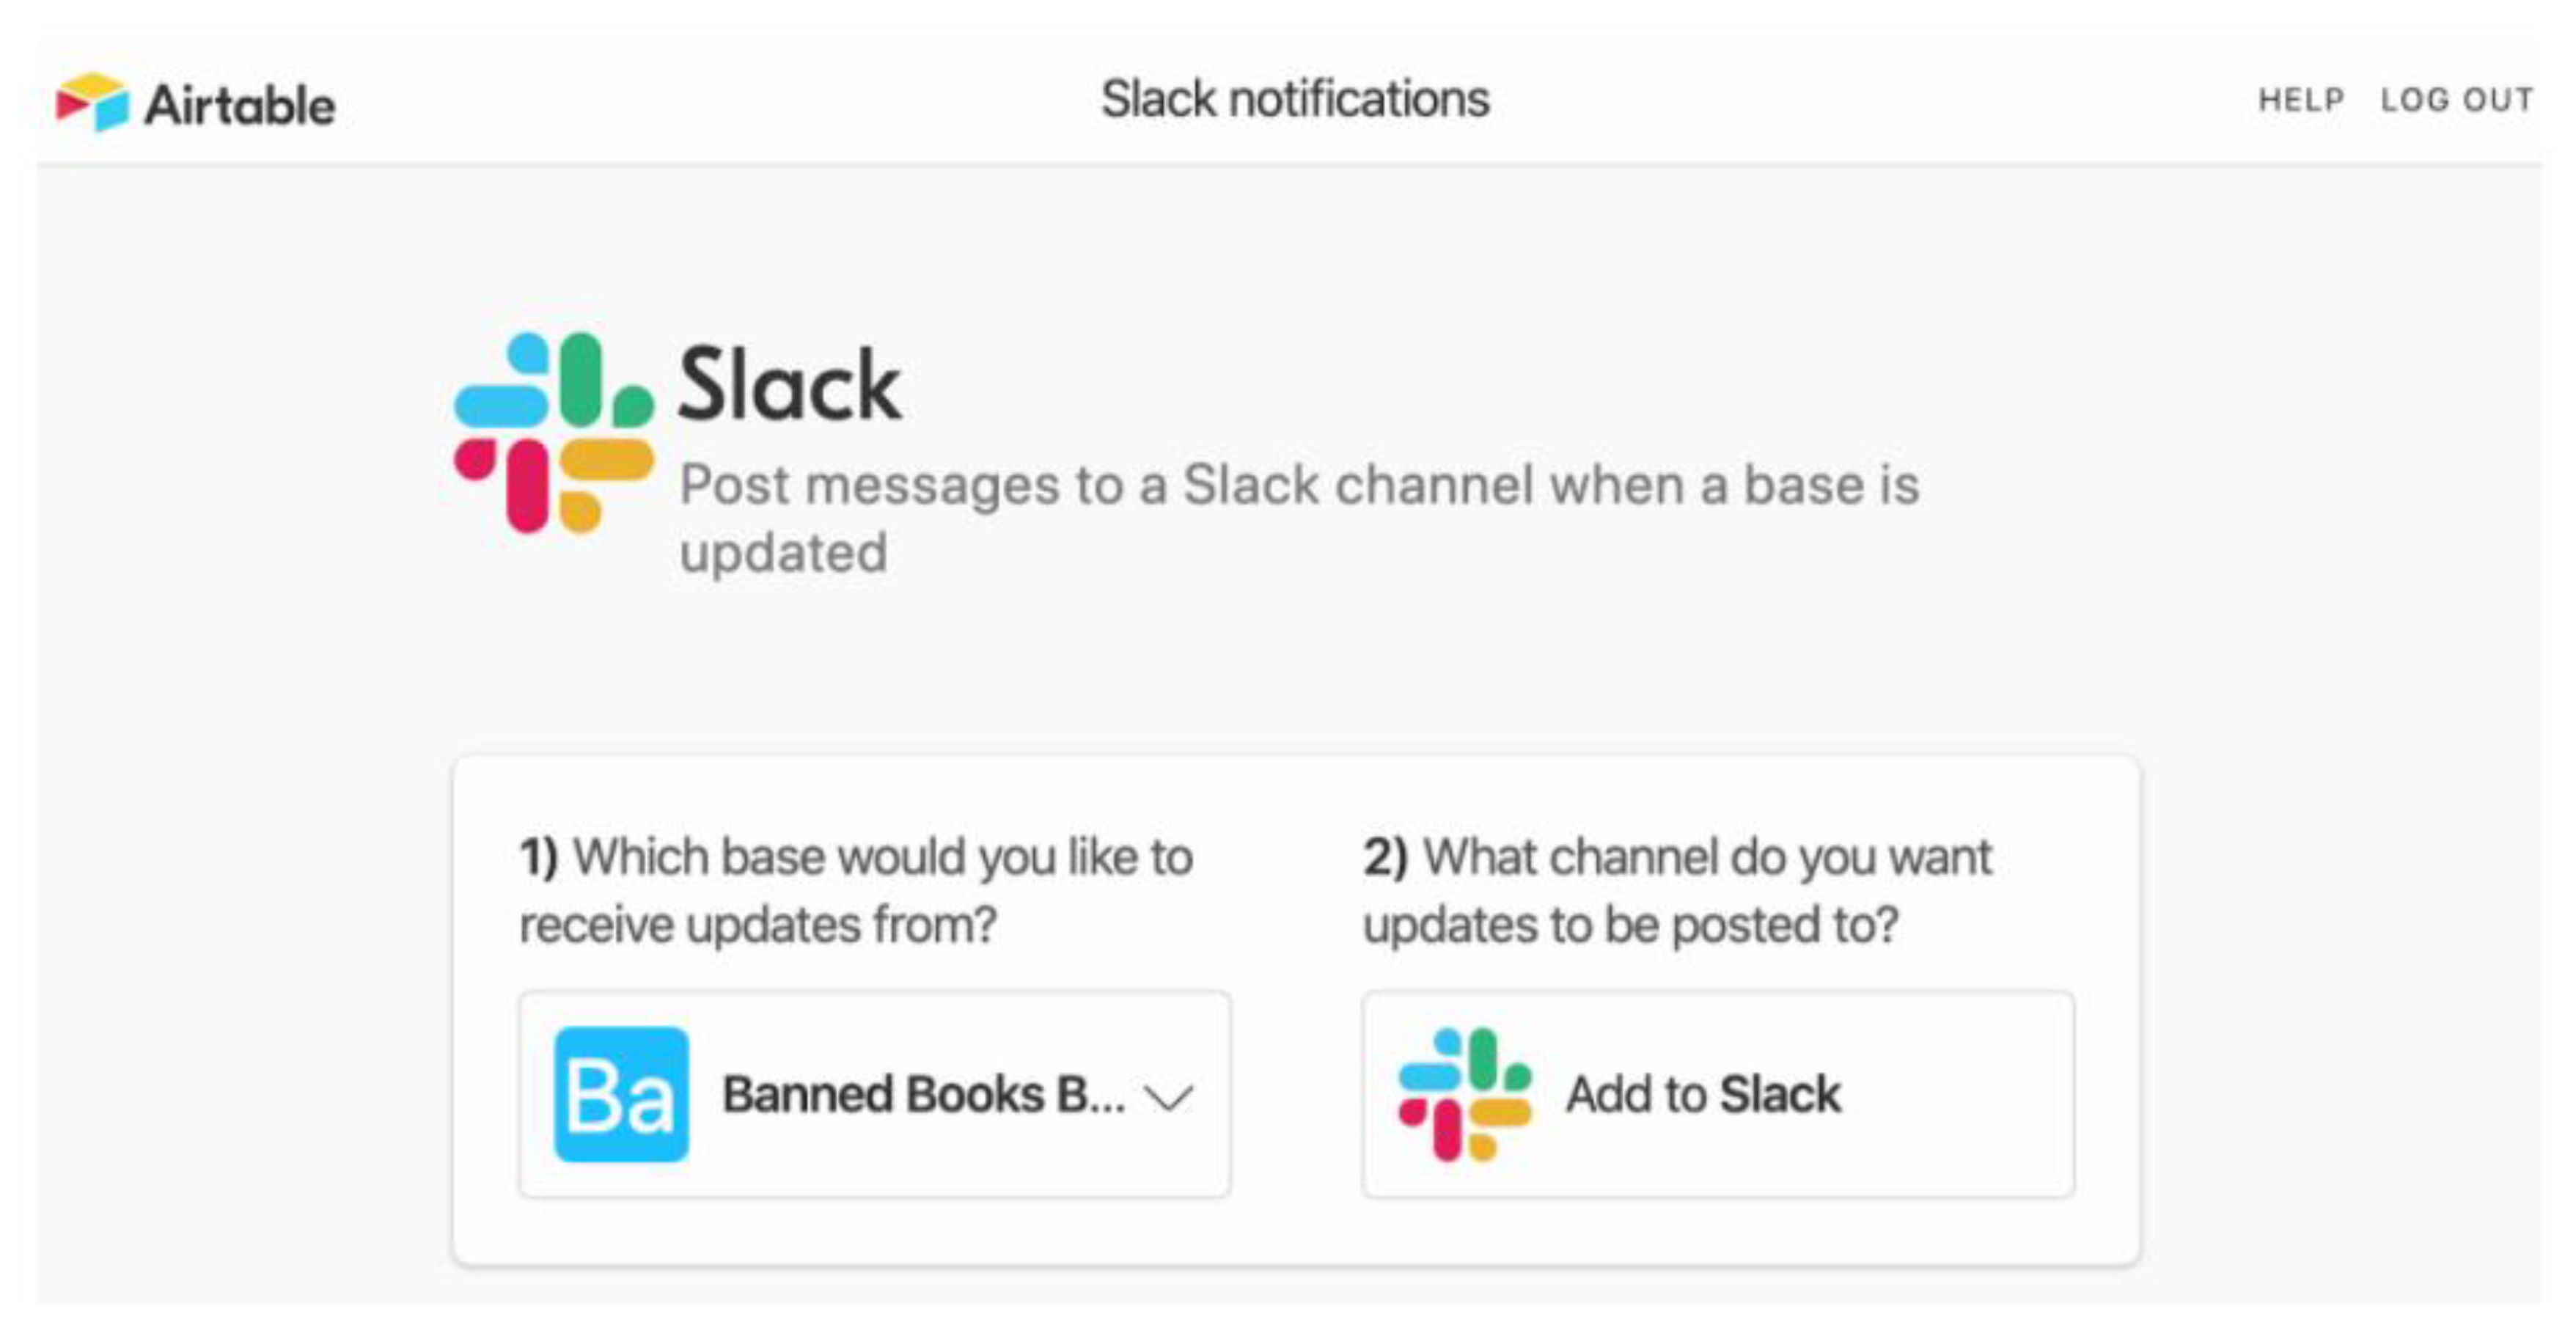Image resolution: width=2576 pixels, height=1339 pixels.
Task: Click the "Which base would you like" question text
Action: (882, 857)
